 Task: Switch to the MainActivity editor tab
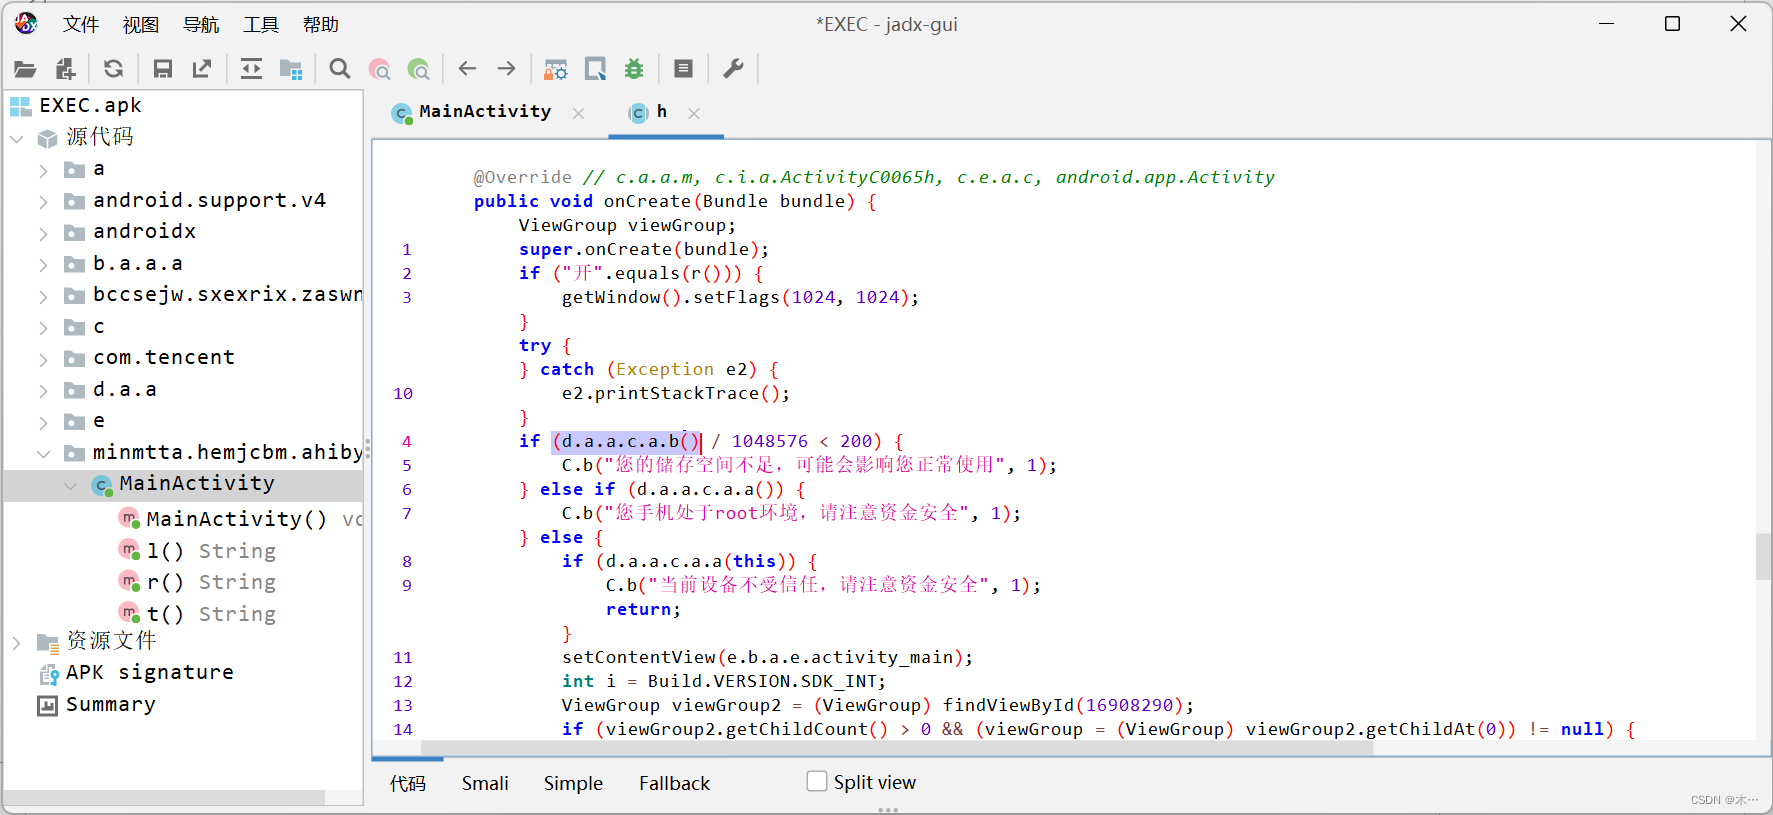[484, 112]
